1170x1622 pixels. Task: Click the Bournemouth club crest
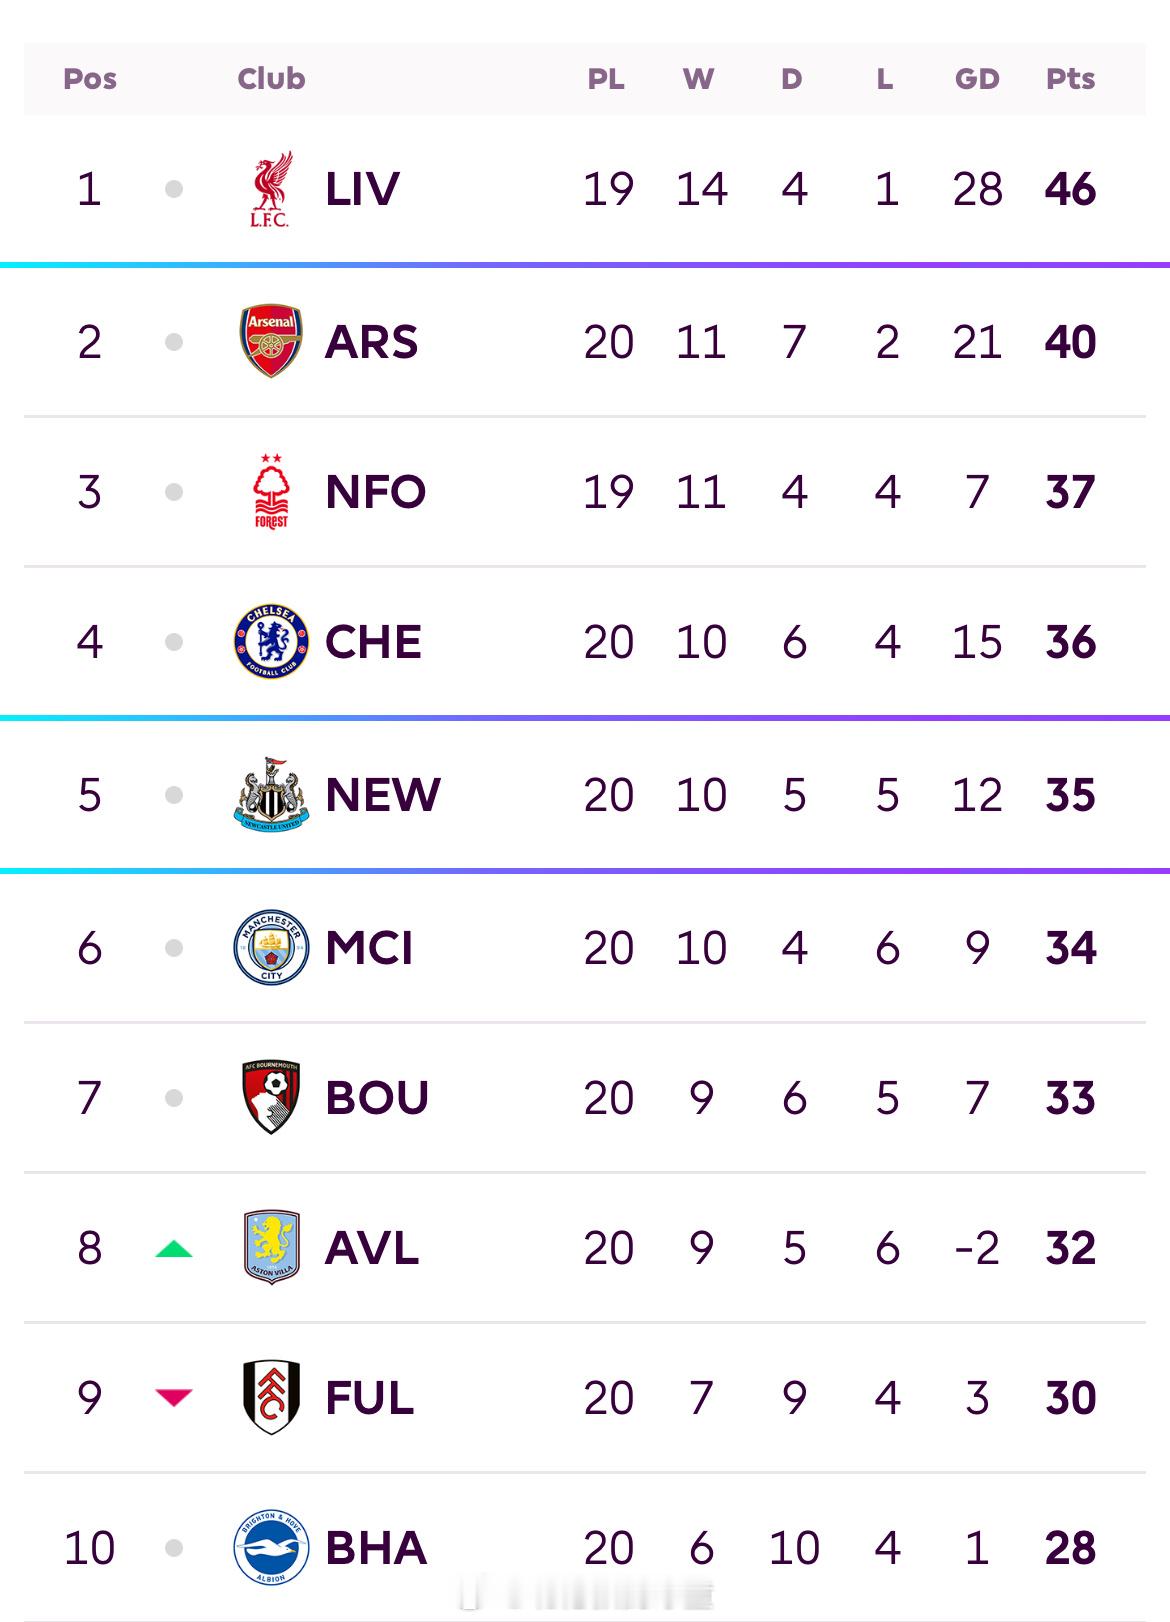click(271, 1097)
